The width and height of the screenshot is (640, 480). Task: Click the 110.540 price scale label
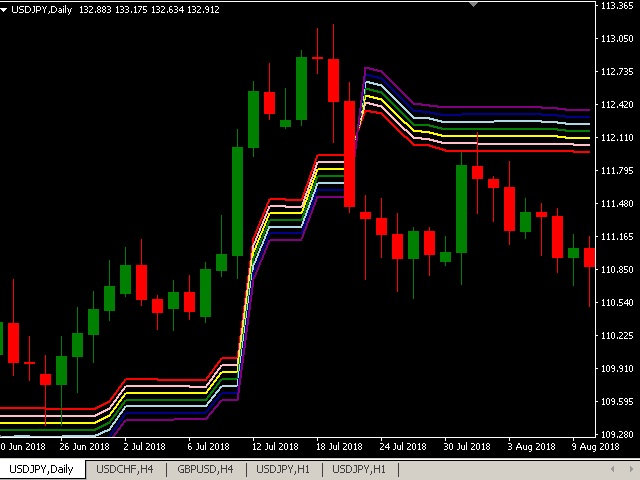(617, 302)
